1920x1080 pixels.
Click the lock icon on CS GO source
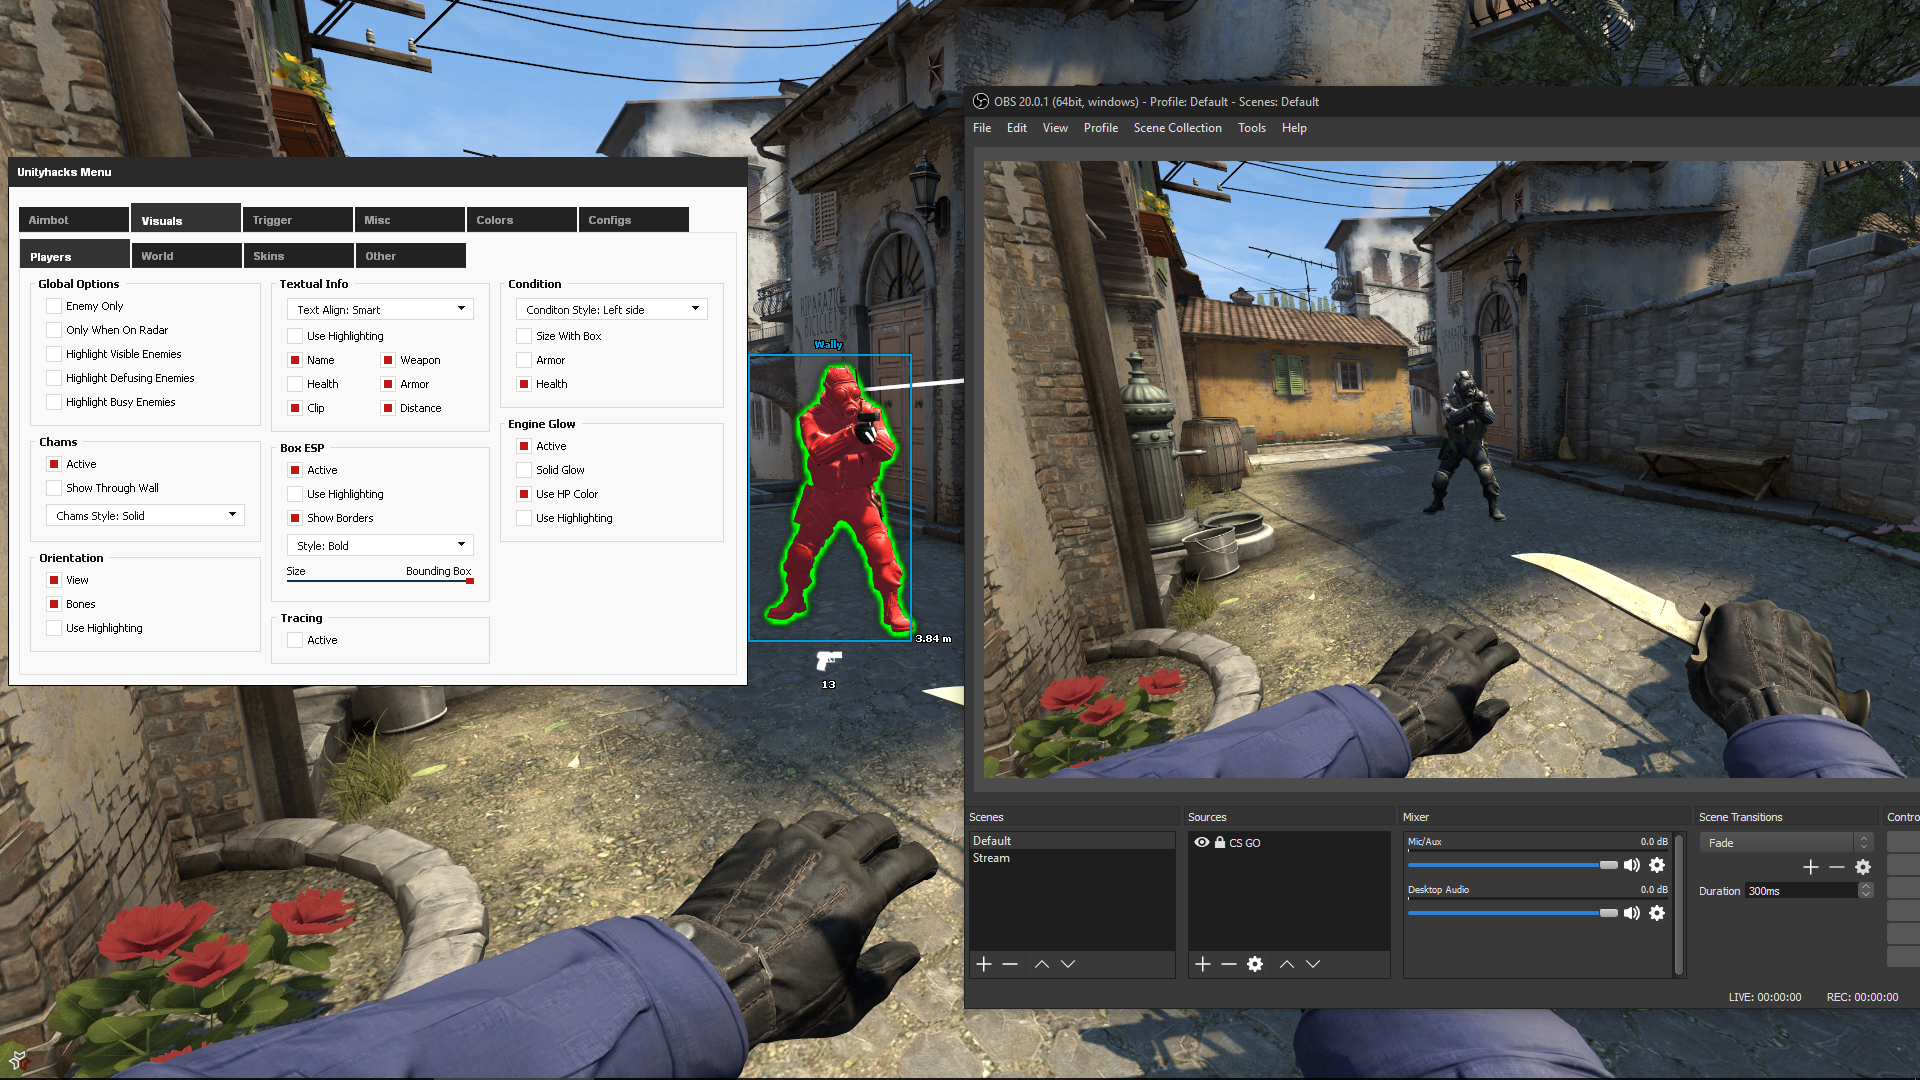coord(1220,843)
